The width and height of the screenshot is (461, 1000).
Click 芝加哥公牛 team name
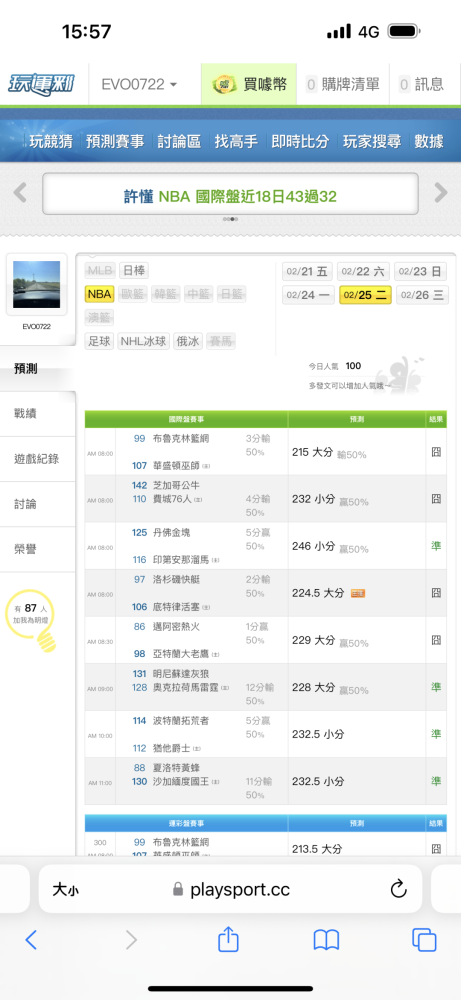point(177,485)
